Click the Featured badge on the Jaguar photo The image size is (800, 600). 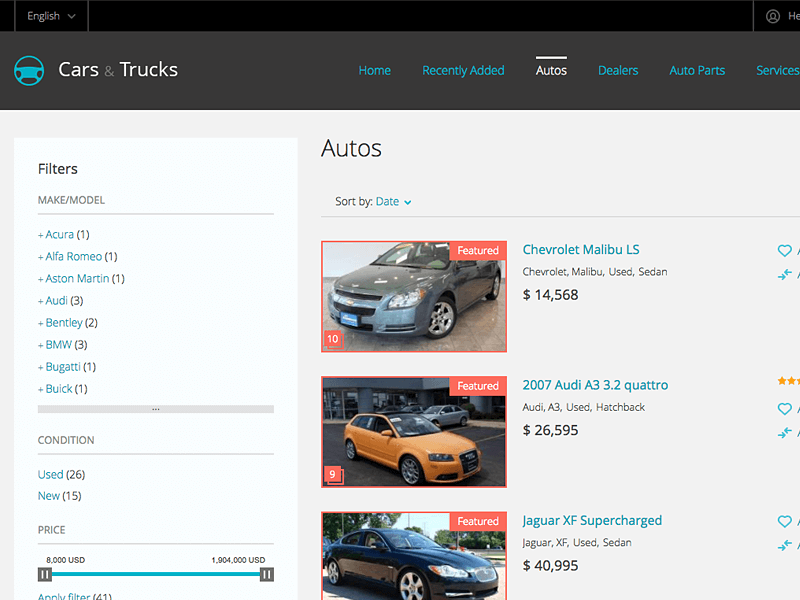(478, 521)
